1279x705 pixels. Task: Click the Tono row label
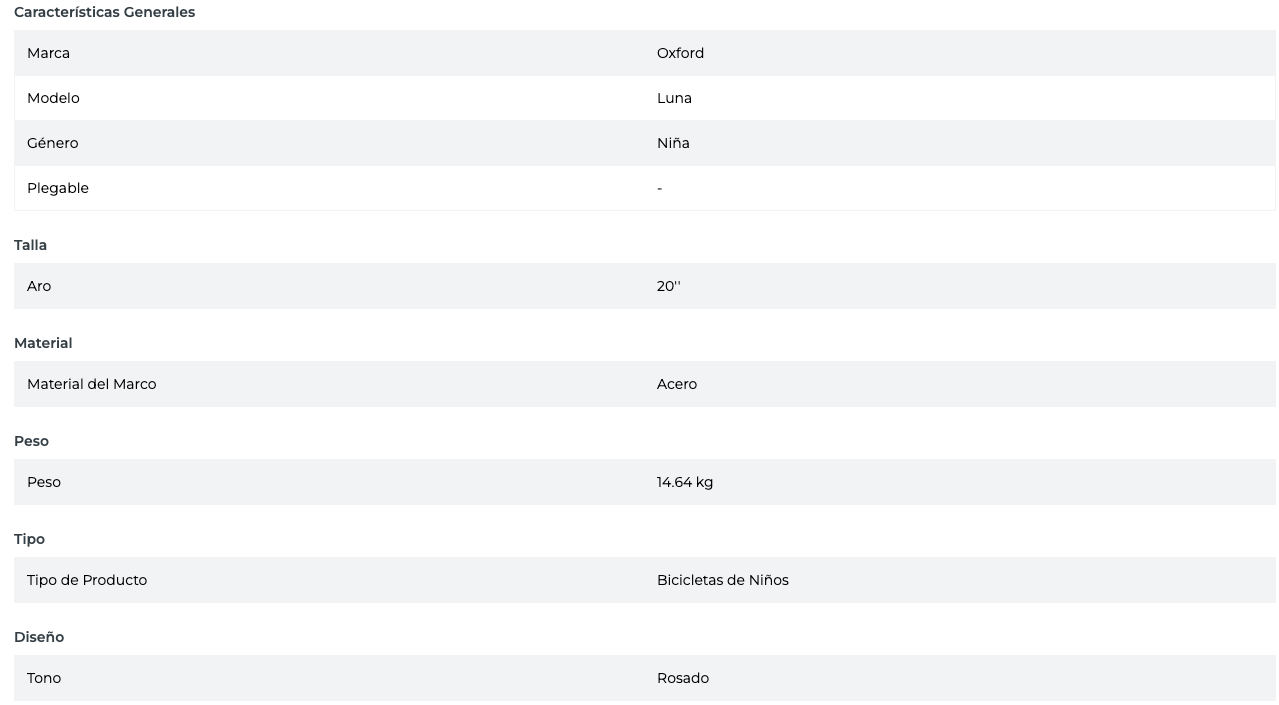44,678
